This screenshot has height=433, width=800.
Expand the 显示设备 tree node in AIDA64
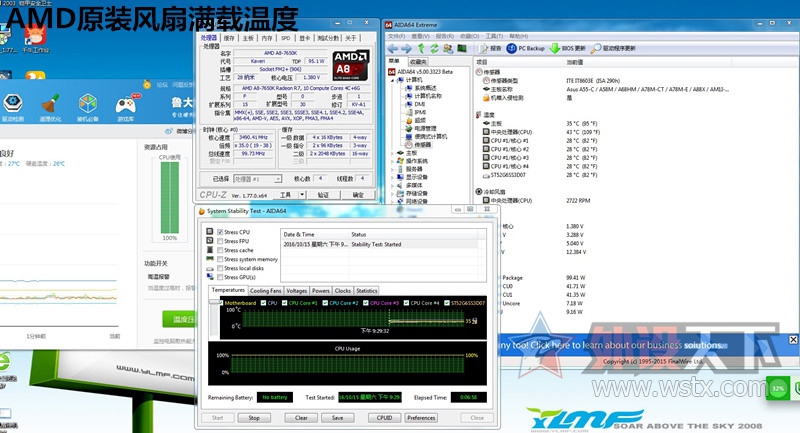393,177
